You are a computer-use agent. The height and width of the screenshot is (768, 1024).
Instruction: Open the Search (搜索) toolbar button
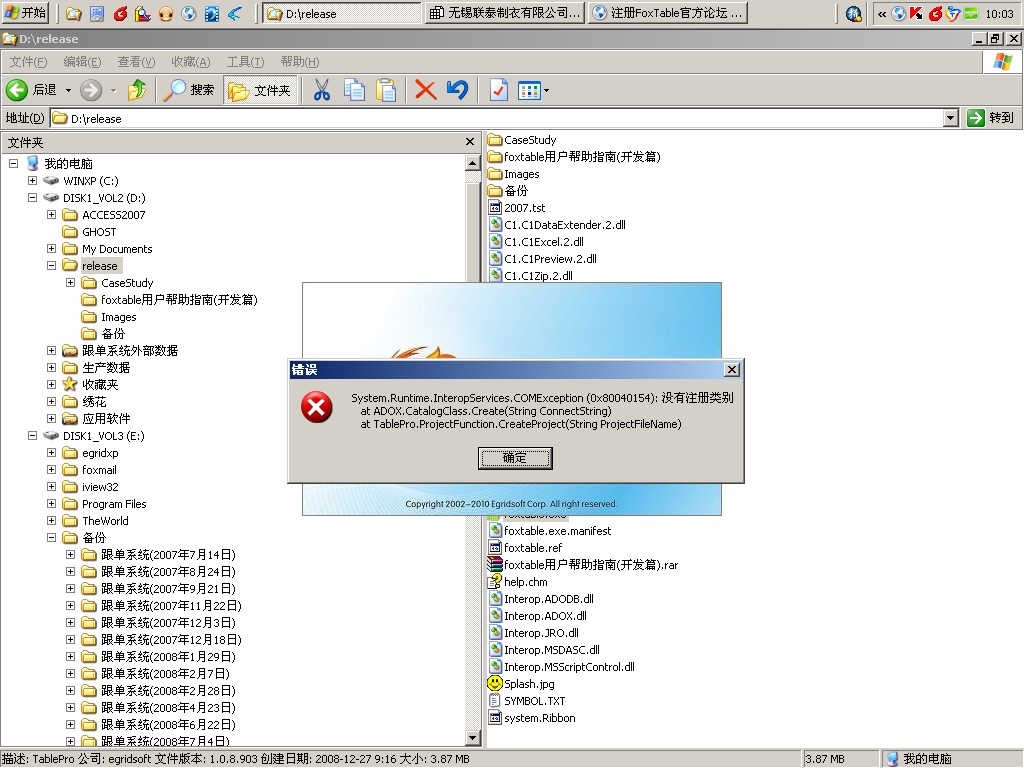[189, 90]
